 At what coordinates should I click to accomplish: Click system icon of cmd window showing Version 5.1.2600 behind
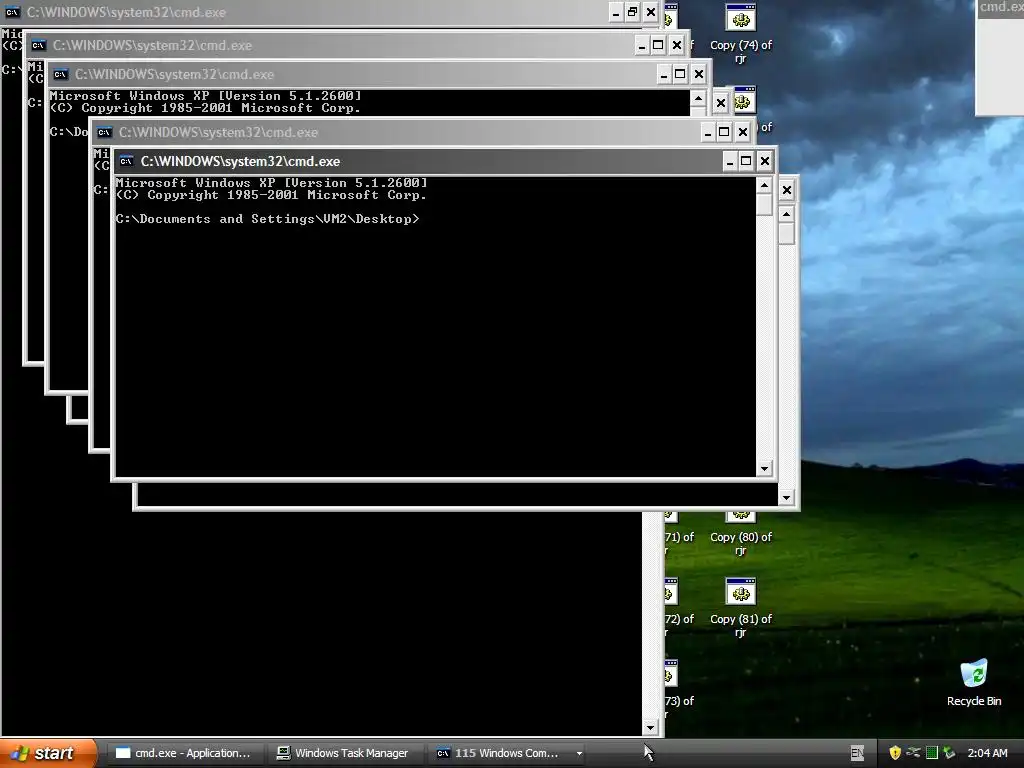point(61,74)
